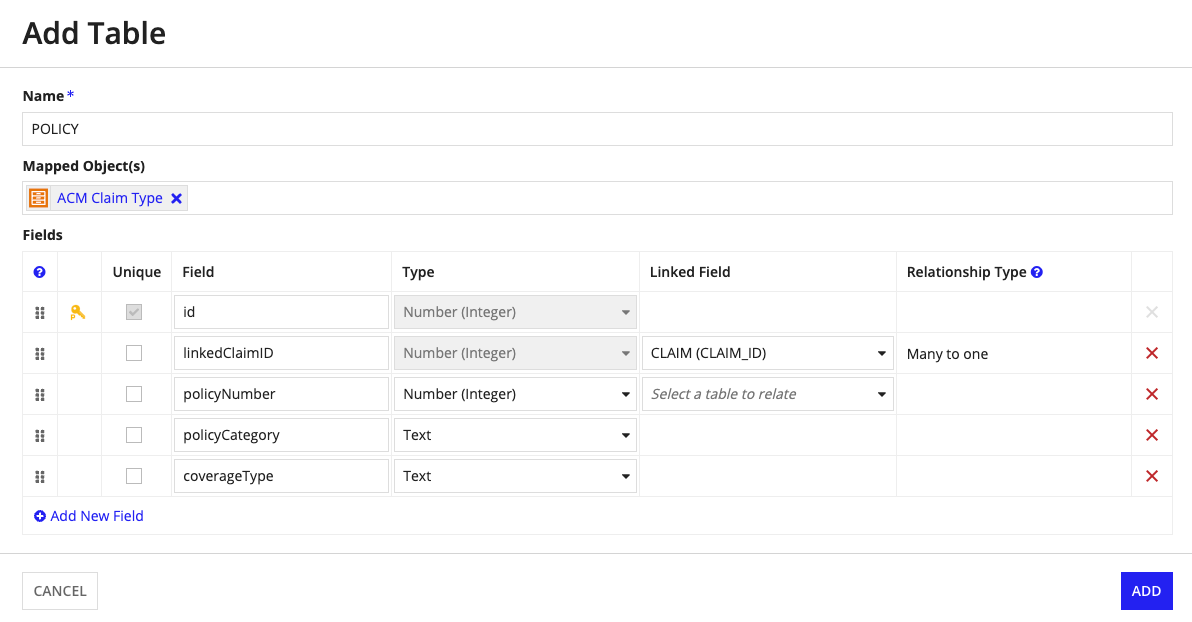Remove the ACM Claim Type mapped object
The height and width of the screenshot is (622, 1192).
177,197
